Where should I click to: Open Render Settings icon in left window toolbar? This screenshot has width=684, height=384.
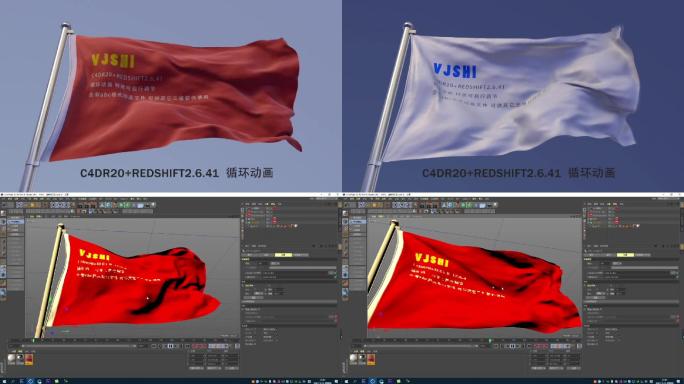click(94, 205)
